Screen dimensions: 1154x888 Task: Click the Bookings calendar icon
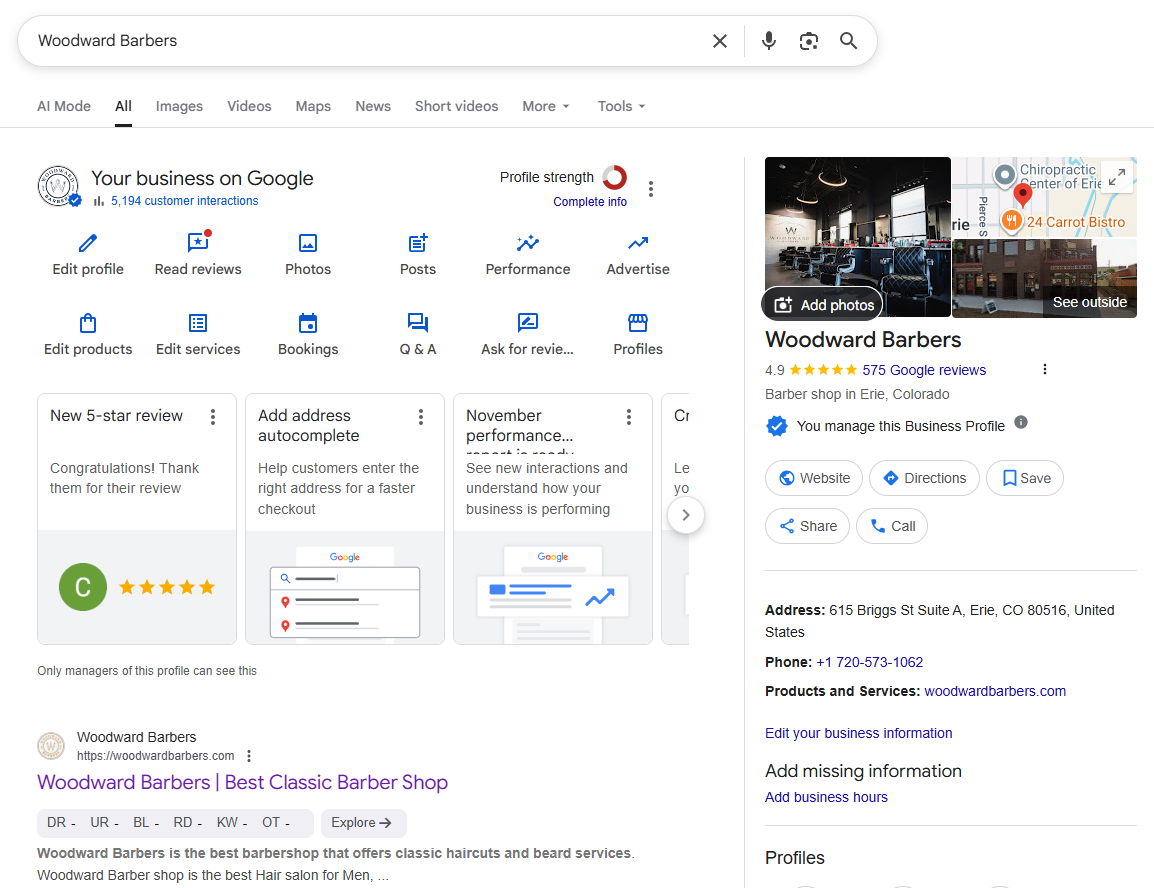pos(308,323)
